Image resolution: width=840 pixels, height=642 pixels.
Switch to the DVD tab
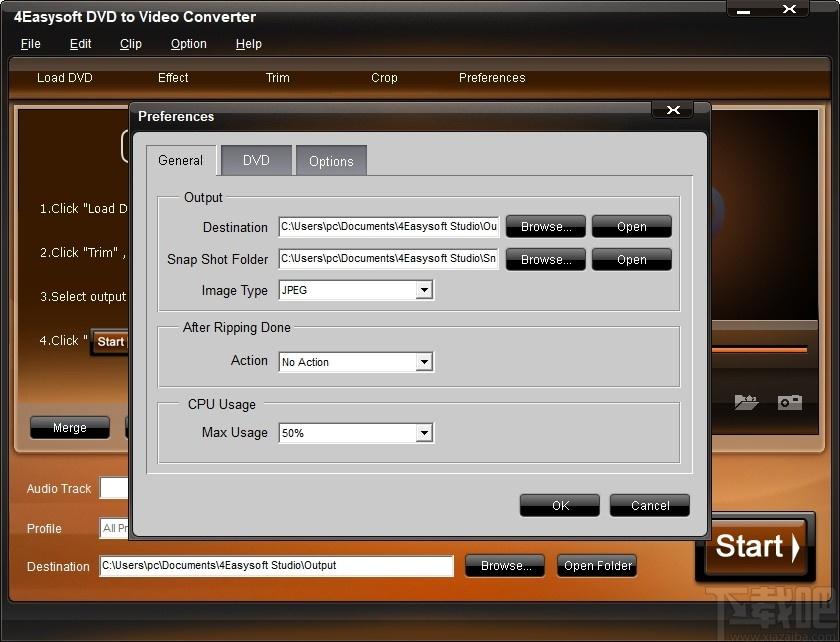(x=256, y=160)
